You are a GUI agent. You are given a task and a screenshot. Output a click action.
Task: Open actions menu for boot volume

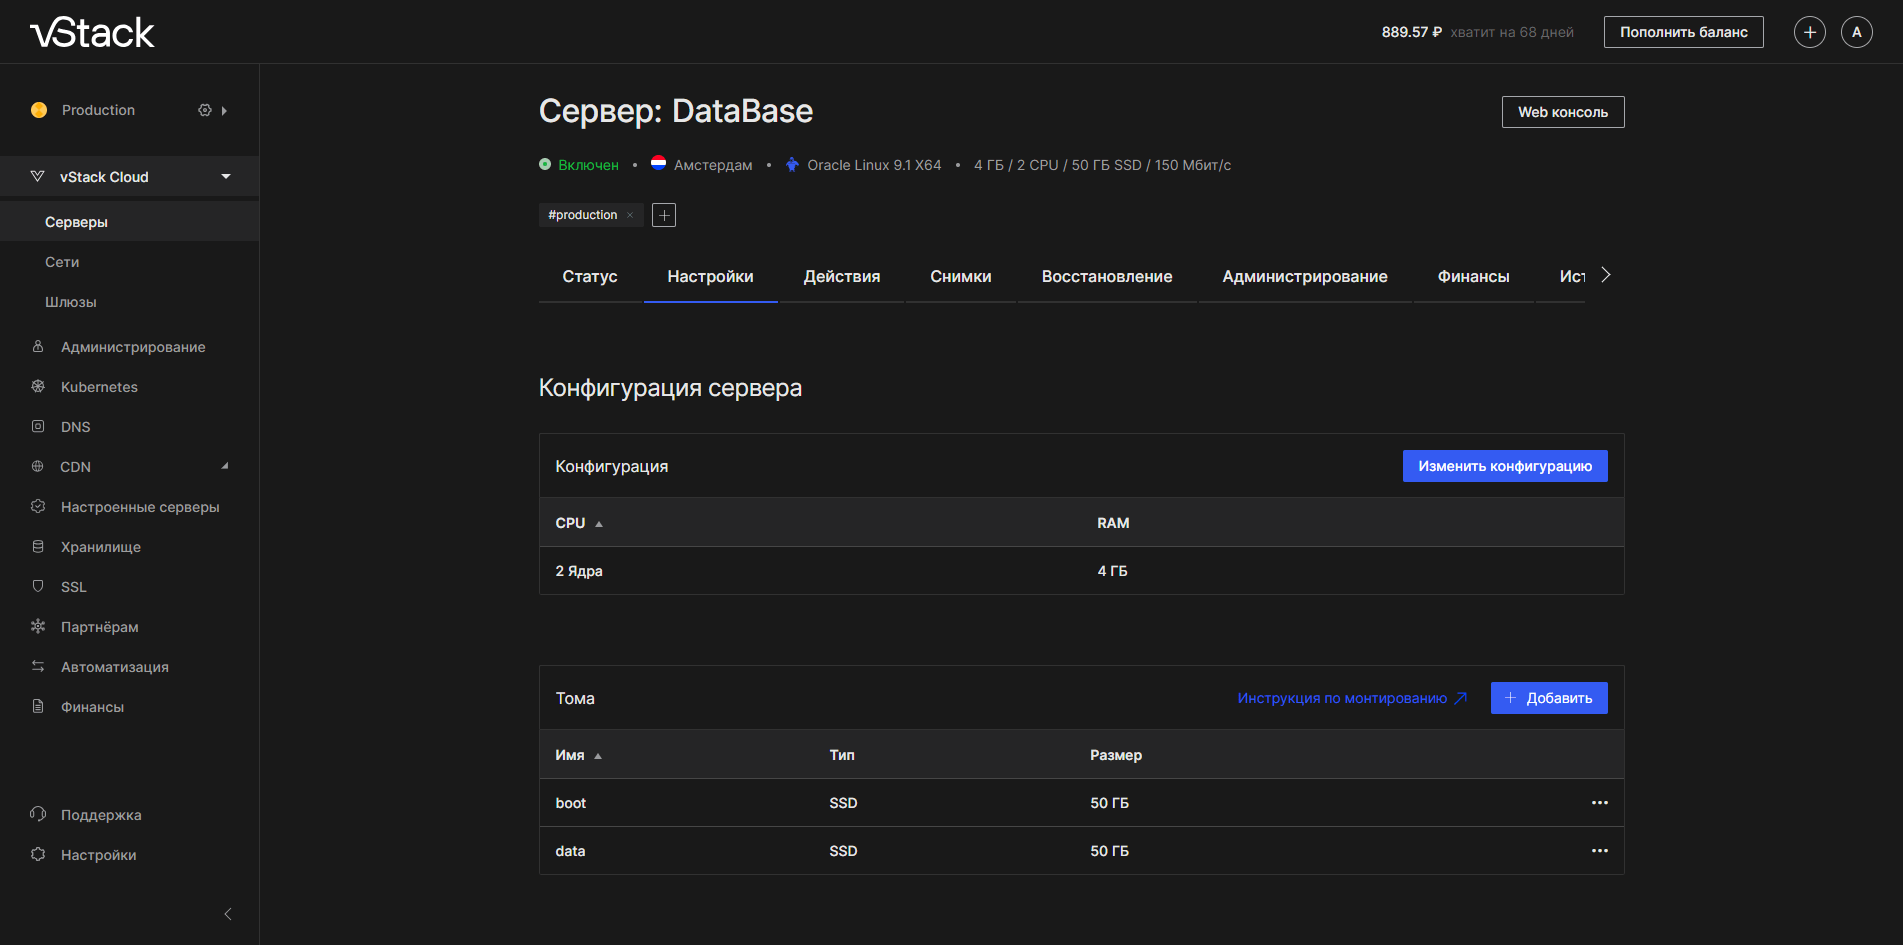click(1599, 803)
